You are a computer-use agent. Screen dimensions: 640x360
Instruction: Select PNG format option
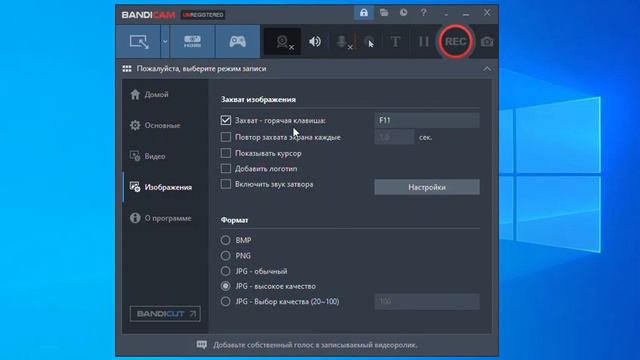point(225,256)
